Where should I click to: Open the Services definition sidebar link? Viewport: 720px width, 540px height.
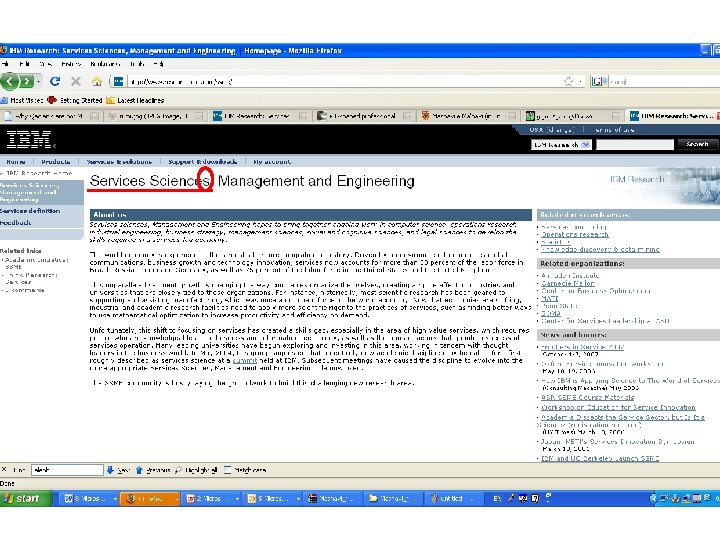point(30,211)
